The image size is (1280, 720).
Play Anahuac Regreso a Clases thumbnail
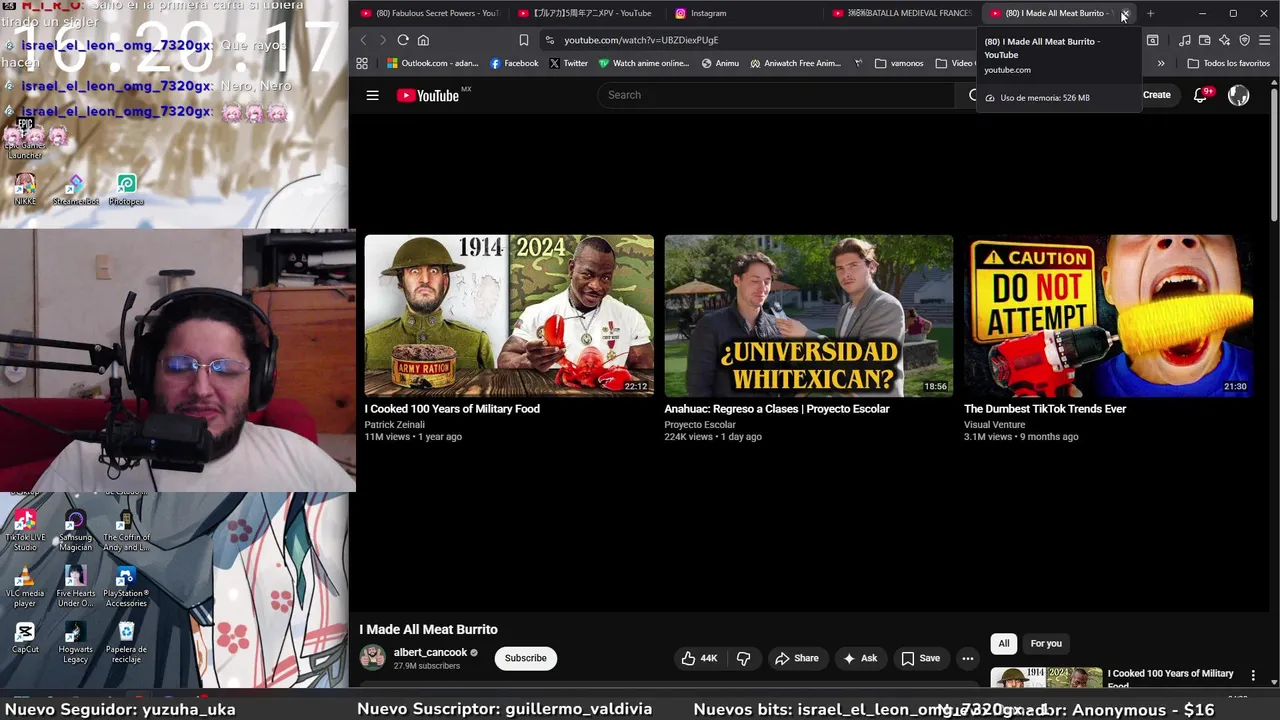(x=809, y=316)
